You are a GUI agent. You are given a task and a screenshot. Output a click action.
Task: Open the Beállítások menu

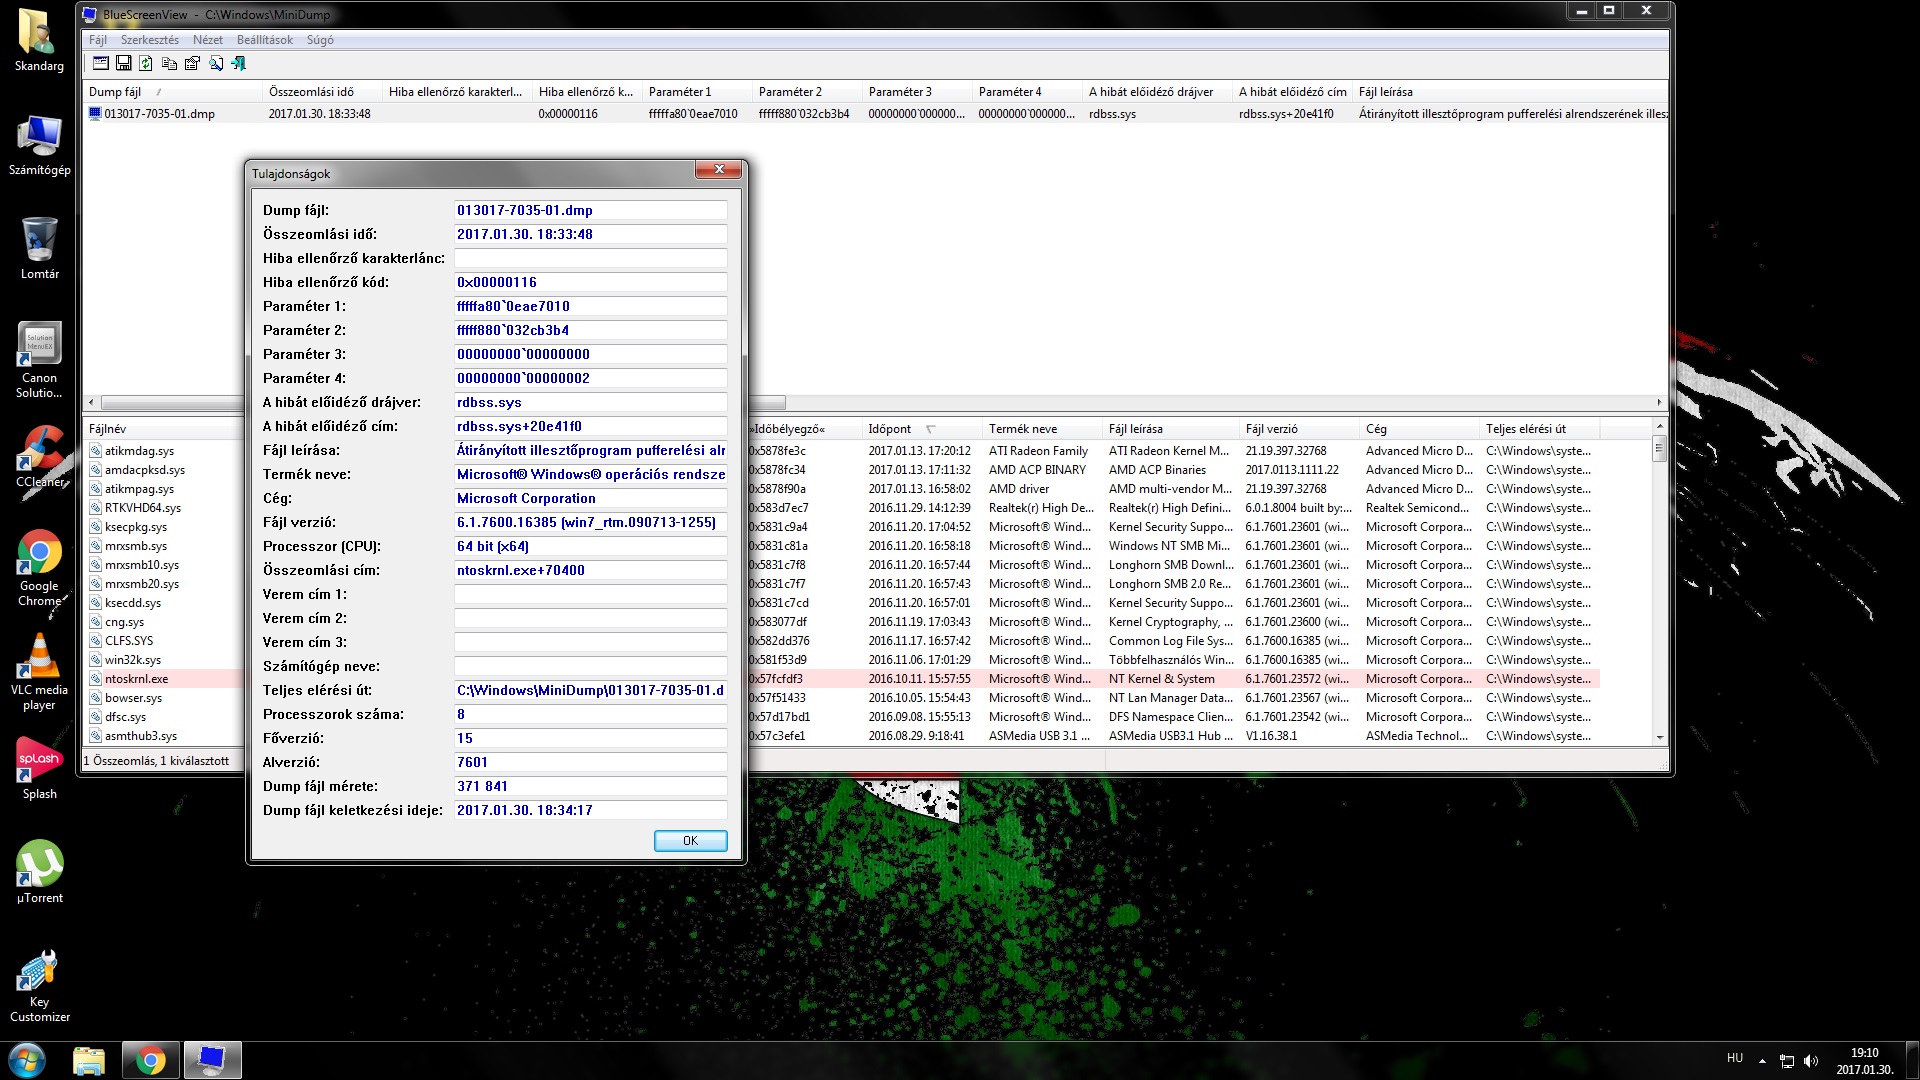point(265,40)
